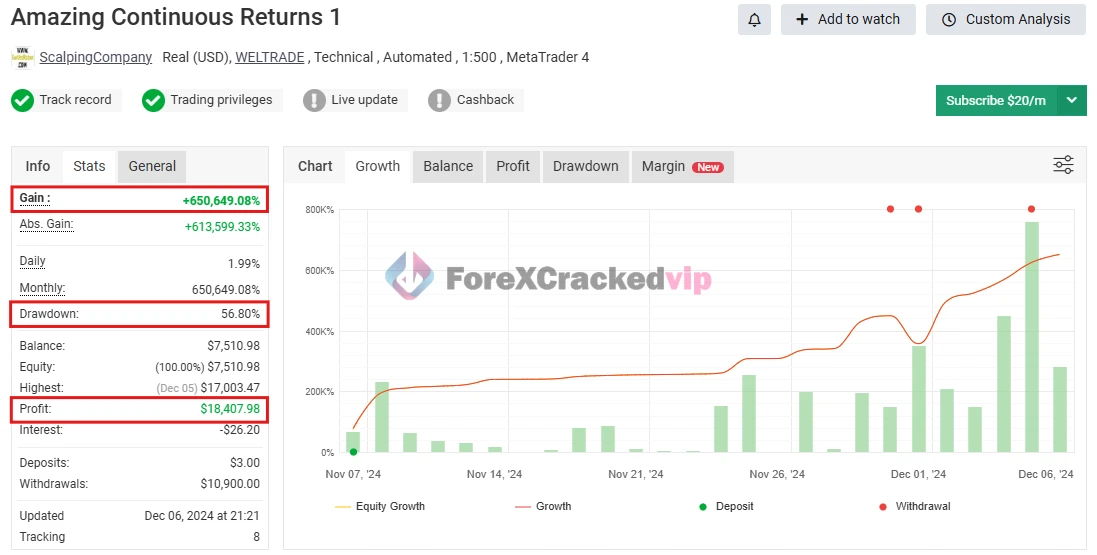
Task: Toggle Withdrawal markers in legend
Action: coord(913,506)
